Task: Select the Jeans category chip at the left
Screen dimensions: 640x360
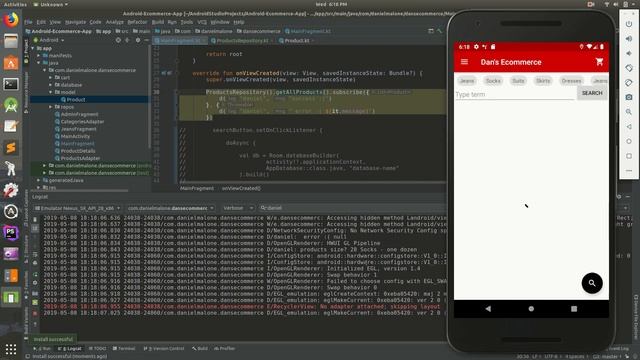Action: (x=467, y=81)
